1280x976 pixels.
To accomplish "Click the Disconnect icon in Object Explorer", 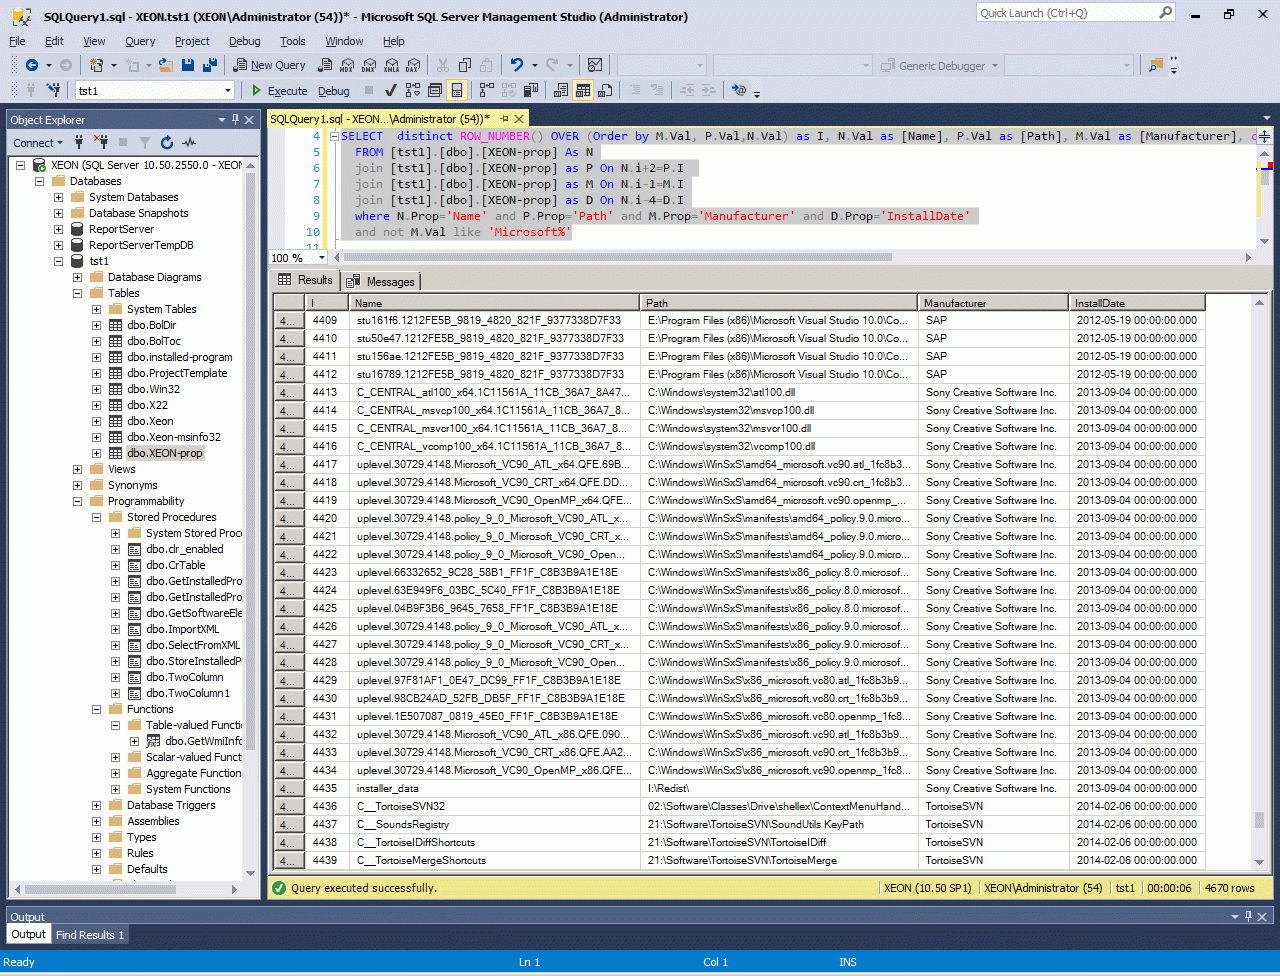I will pos(100,142).
